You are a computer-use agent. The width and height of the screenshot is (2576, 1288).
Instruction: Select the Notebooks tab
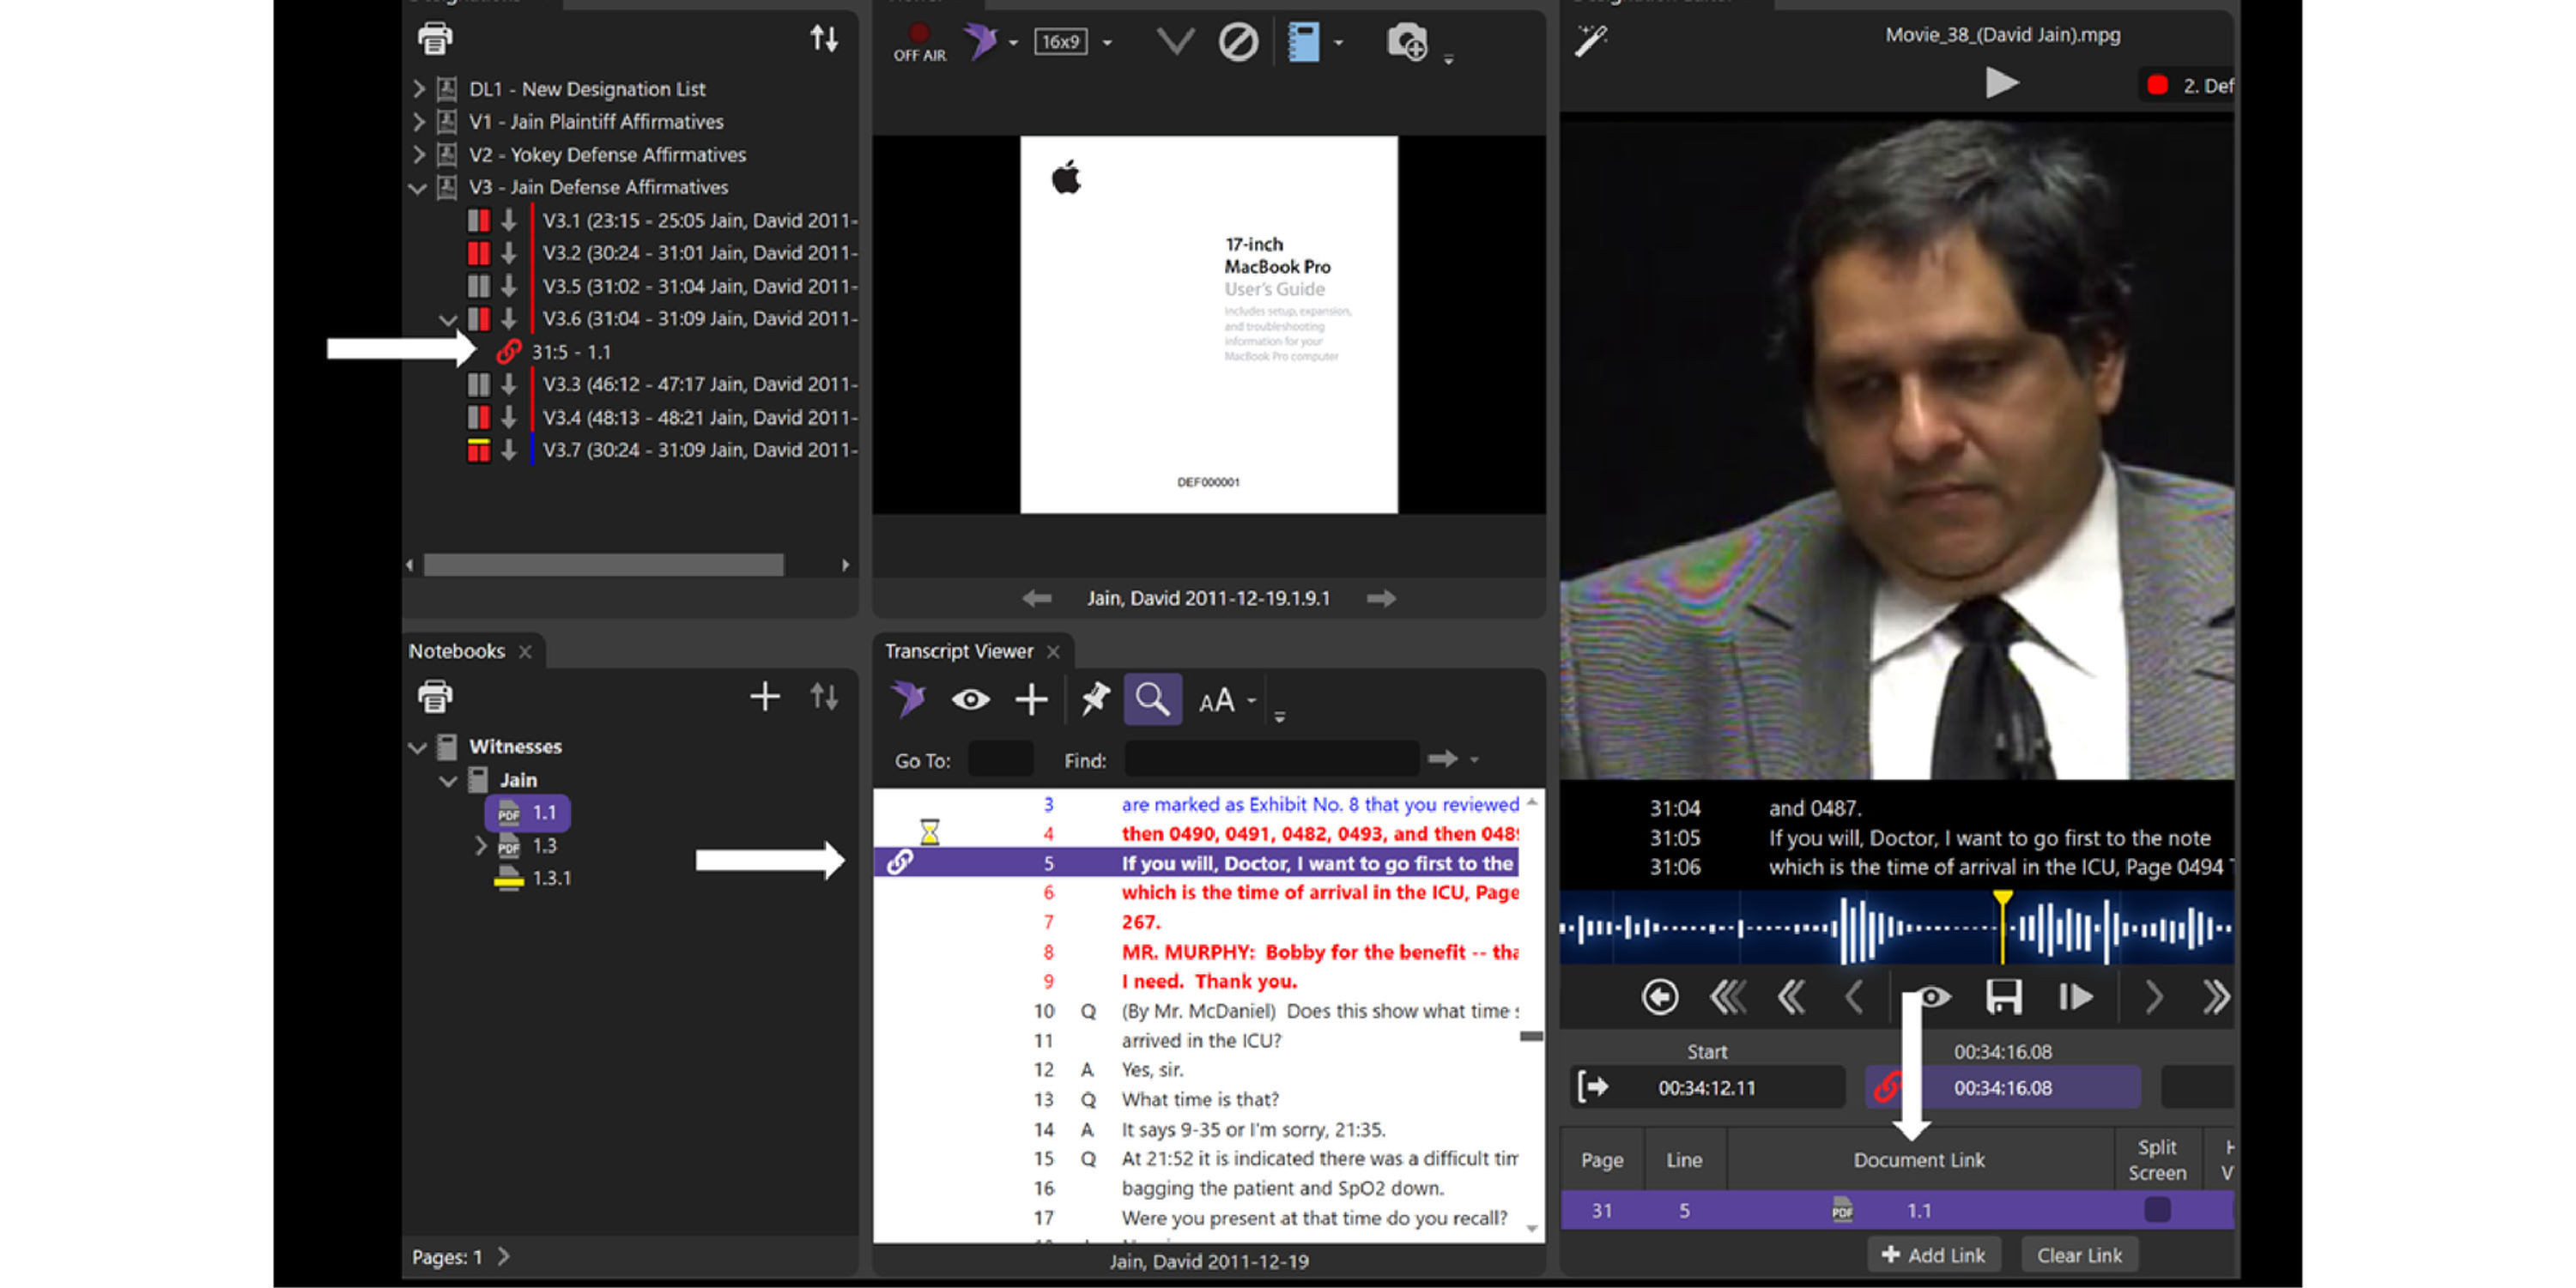point(457,651)
